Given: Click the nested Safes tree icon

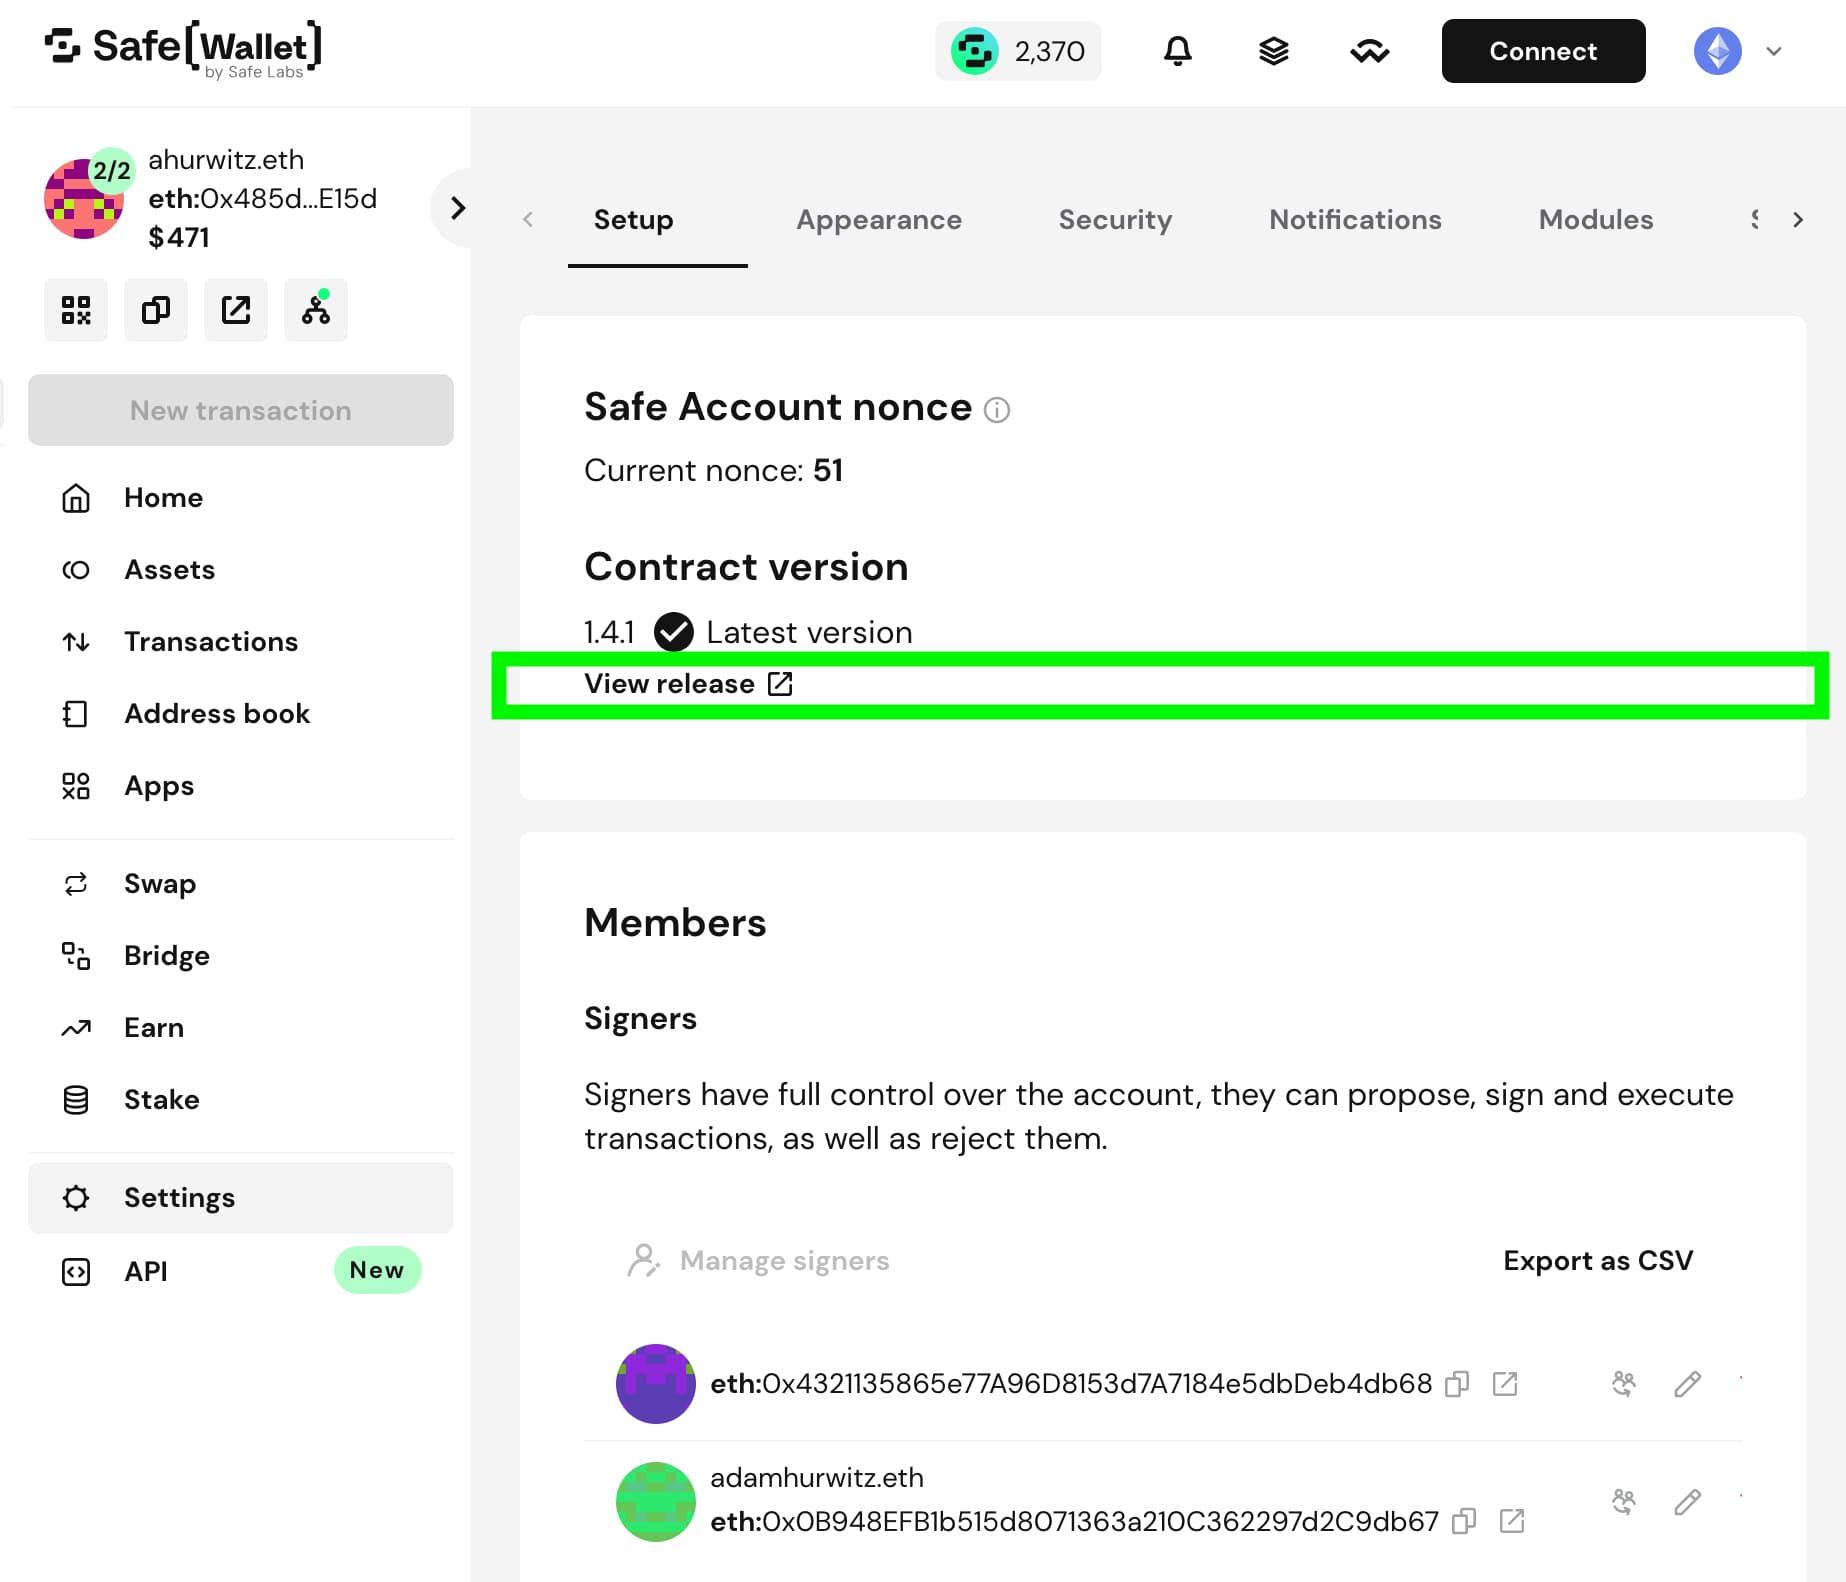Looking at the screenshot, I should 316,310.
